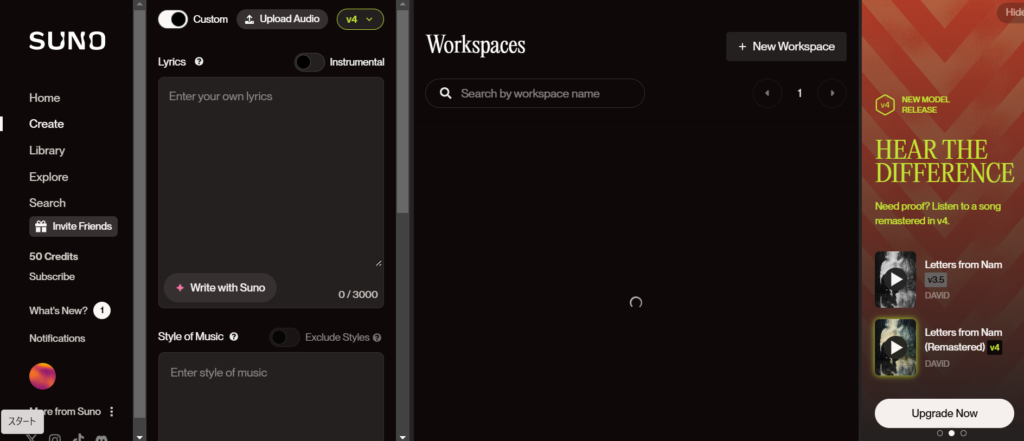
Task: Open the More from Suno three-dot menu
Action: 112,412
